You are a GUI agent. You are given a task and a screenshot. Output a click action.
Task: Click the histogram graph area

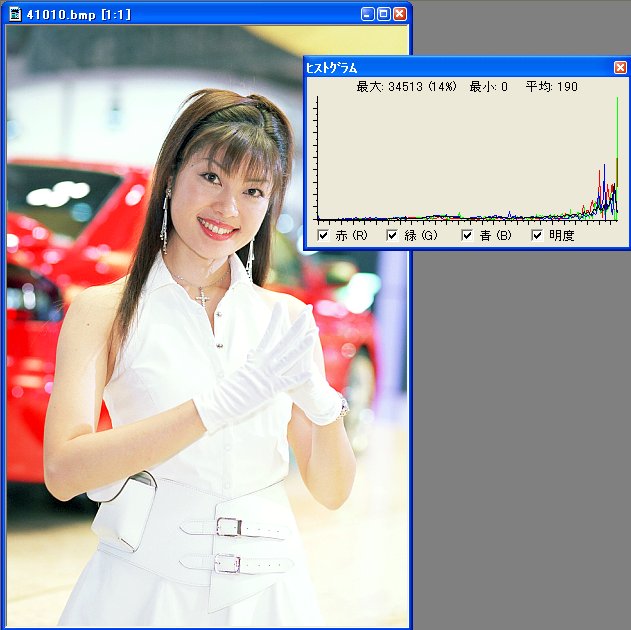467,159
